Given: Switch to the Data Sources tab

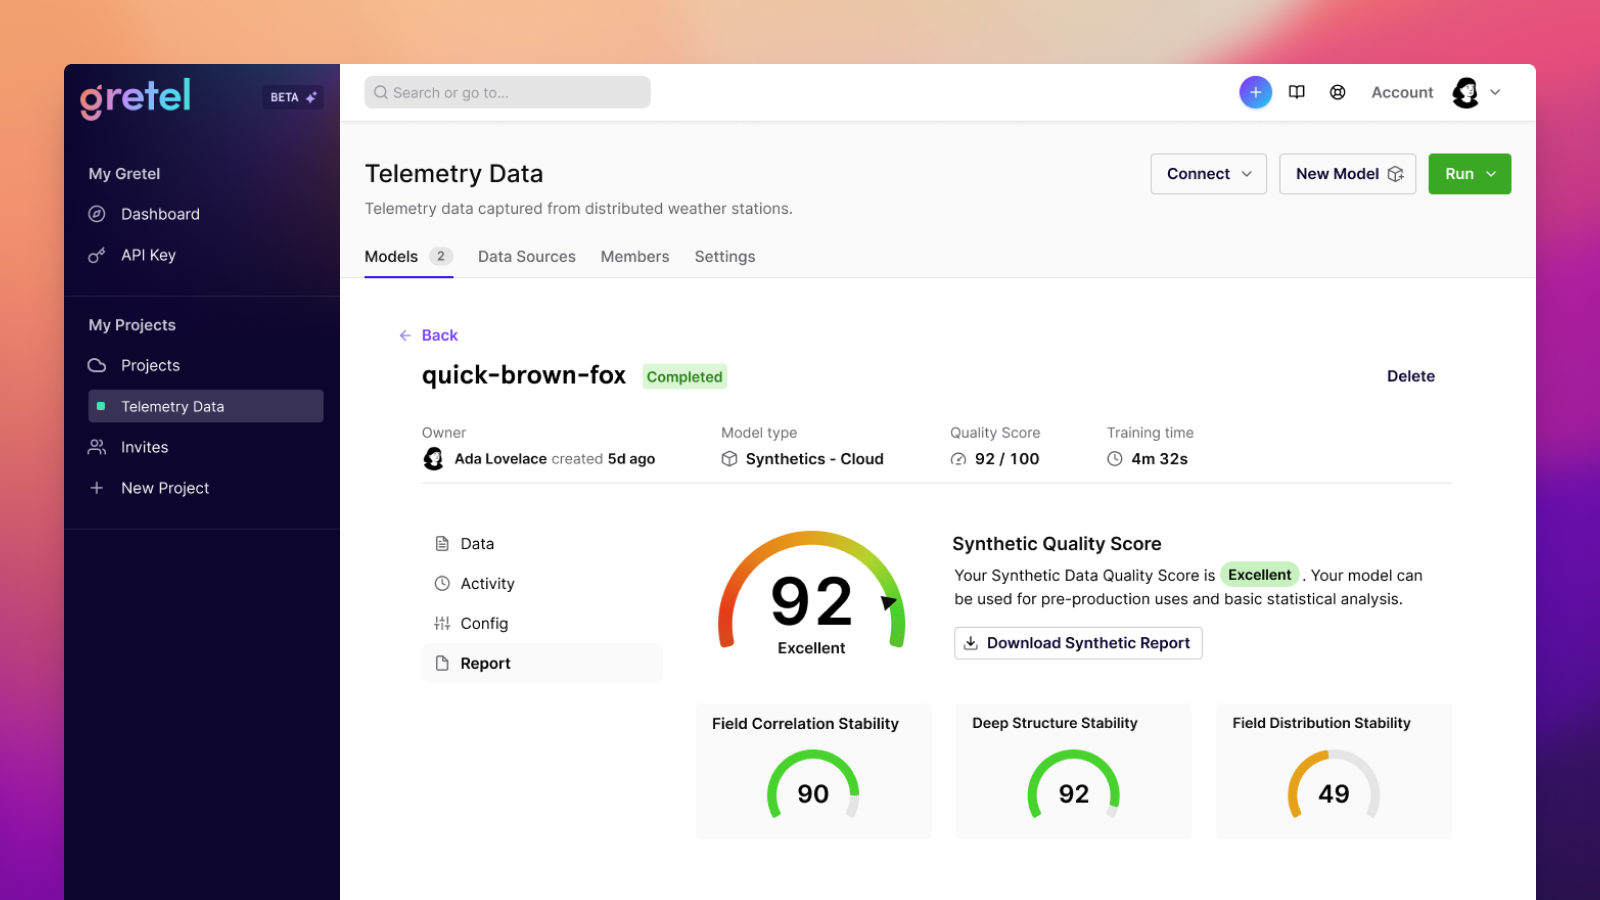Looking at the screenshot, I should [526, 257].
